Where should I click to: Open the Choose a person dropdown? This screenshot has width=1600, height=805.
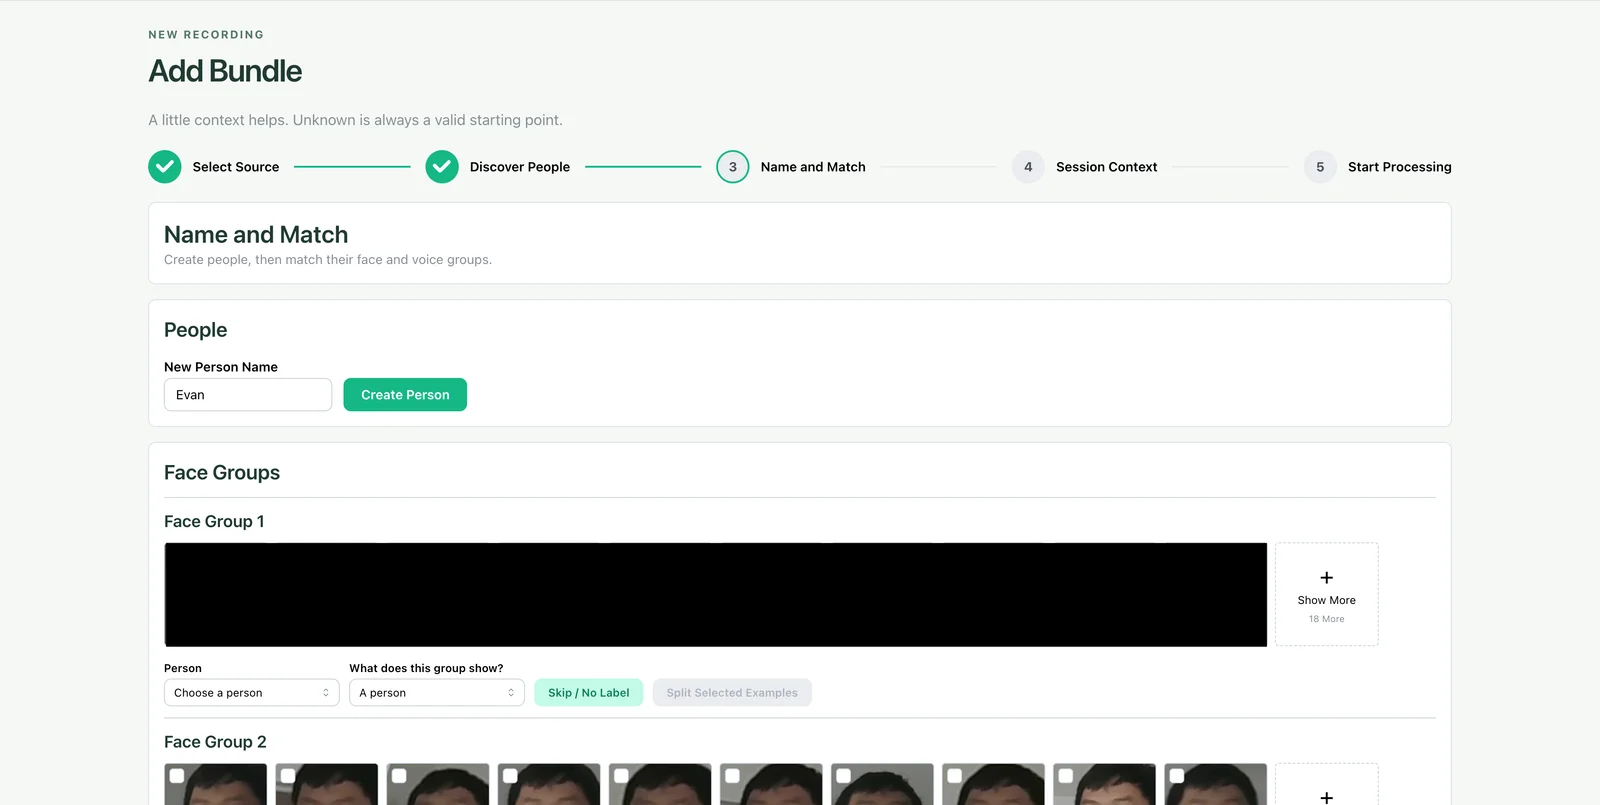252,693
